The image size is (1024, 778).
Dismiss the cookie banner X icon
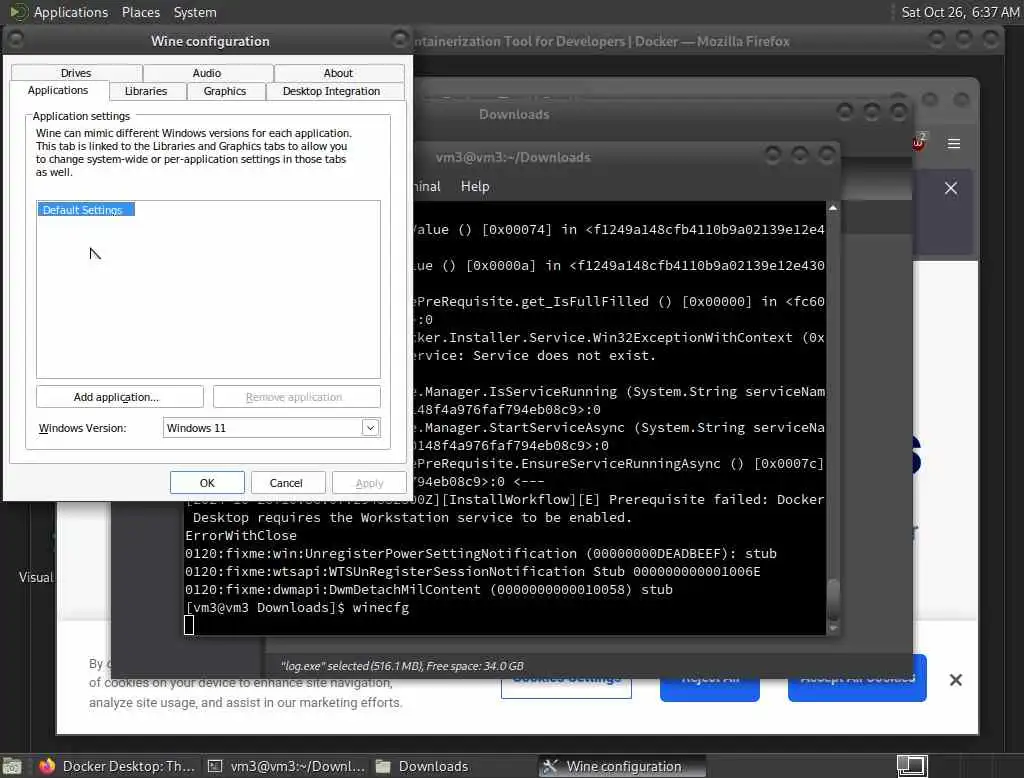[x=955, y=680]
